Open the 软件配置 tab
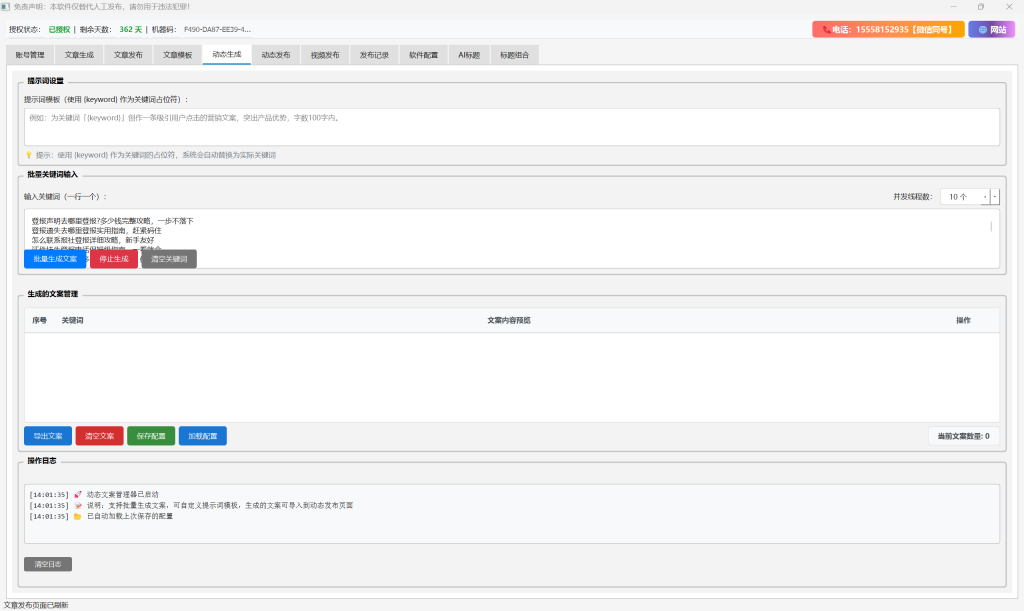This screenshot has height=611, width=1024. click(423, 55)
